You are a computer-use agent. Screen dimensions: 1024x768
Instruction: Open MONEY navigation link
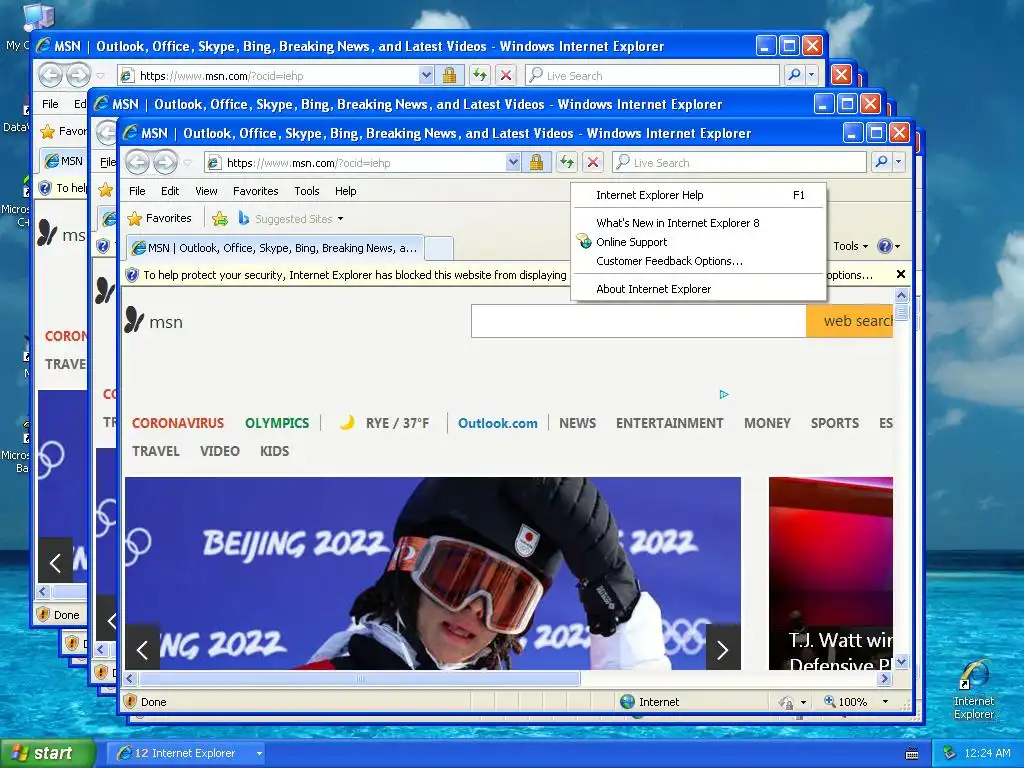pyautogui.click(x=767, y=423)
